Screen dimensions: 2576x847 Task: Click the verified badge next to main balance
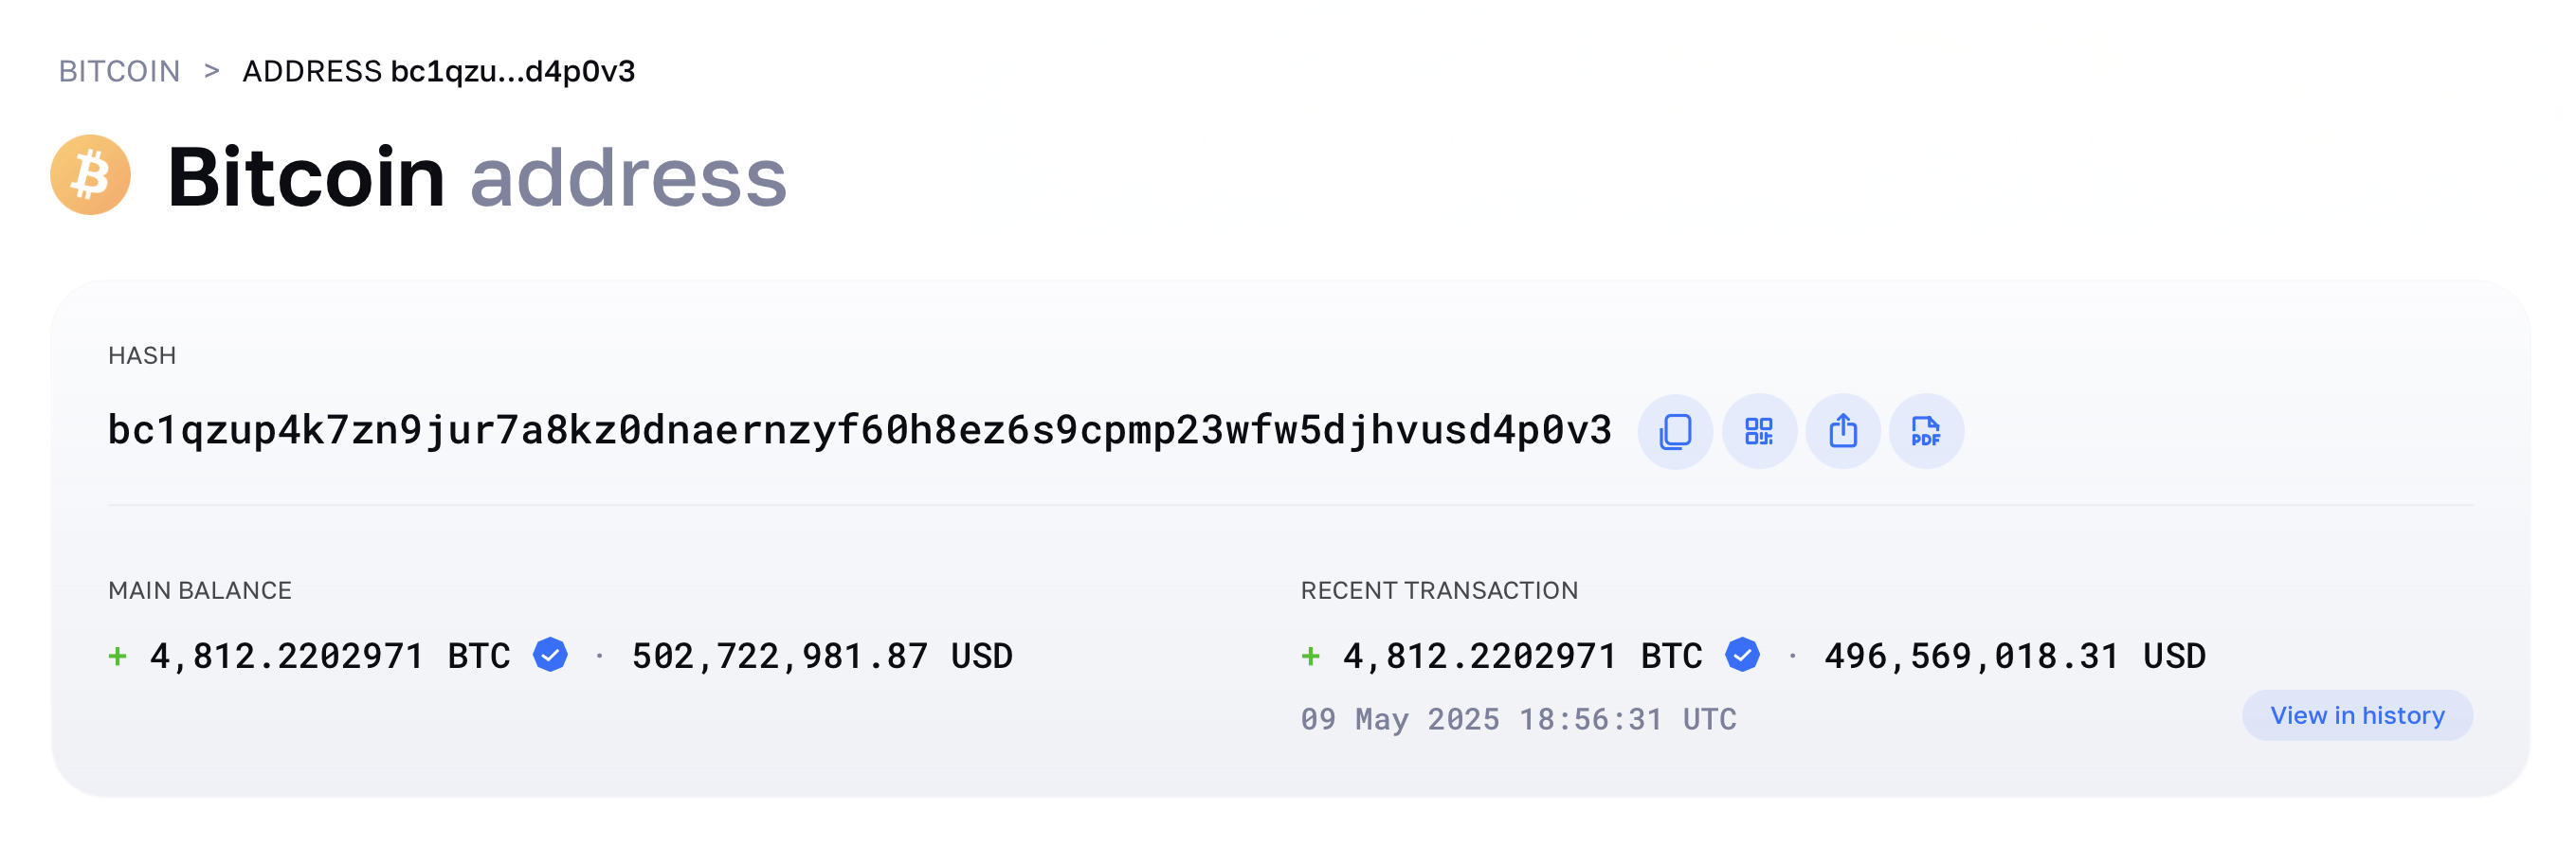click(549, 655)
